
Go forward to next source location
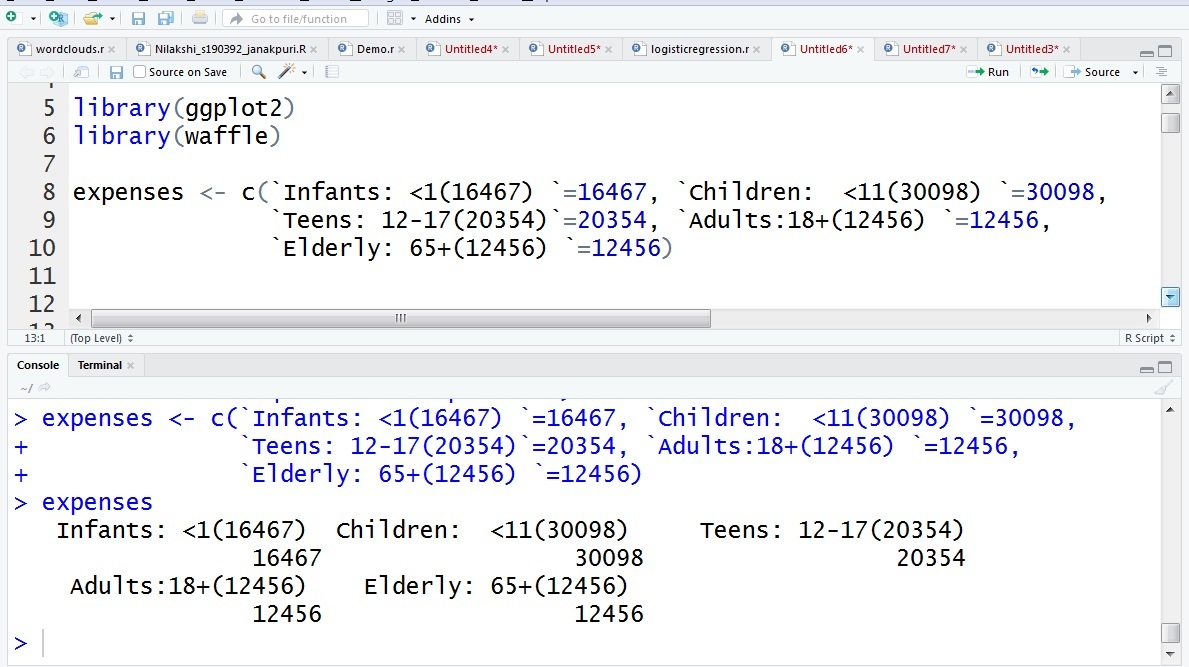47,72
